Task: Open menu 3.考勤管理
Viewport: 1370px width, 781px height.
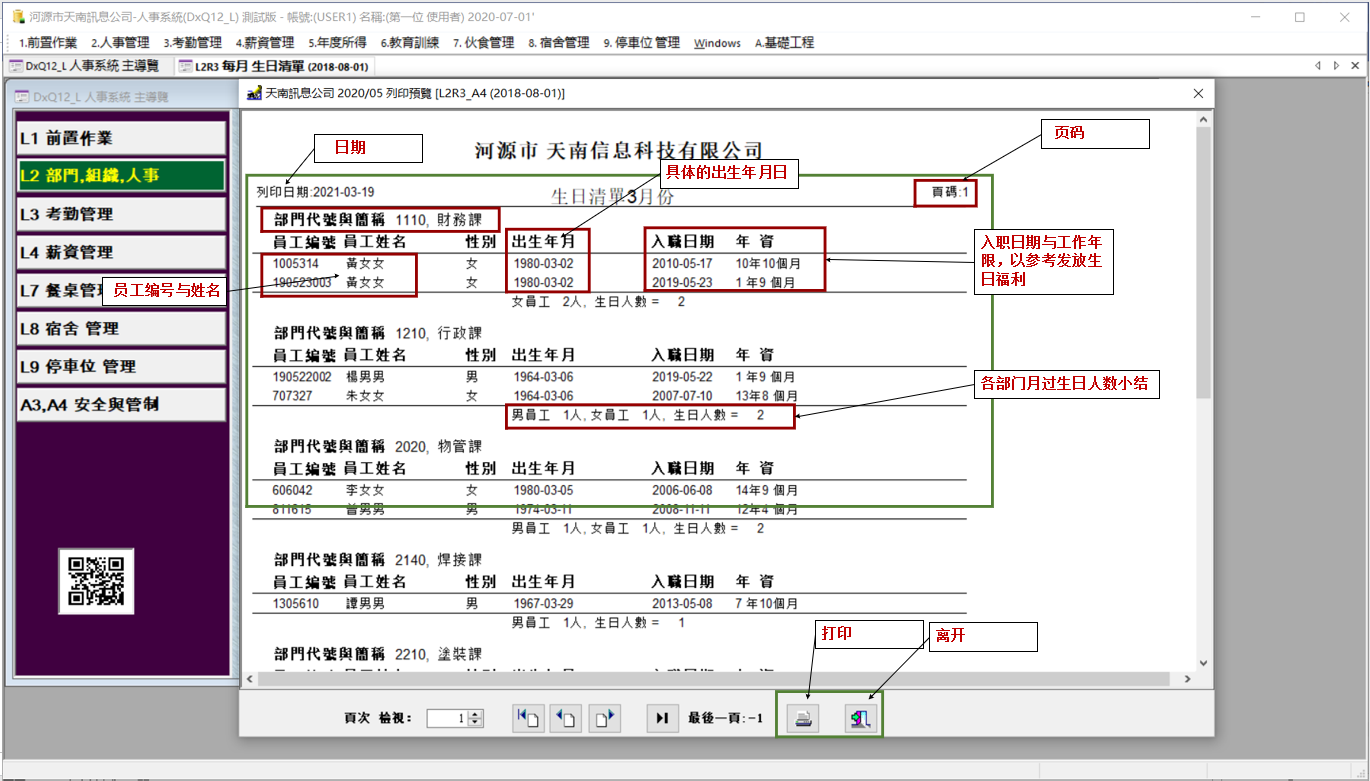Action: [x=192, y=43]
